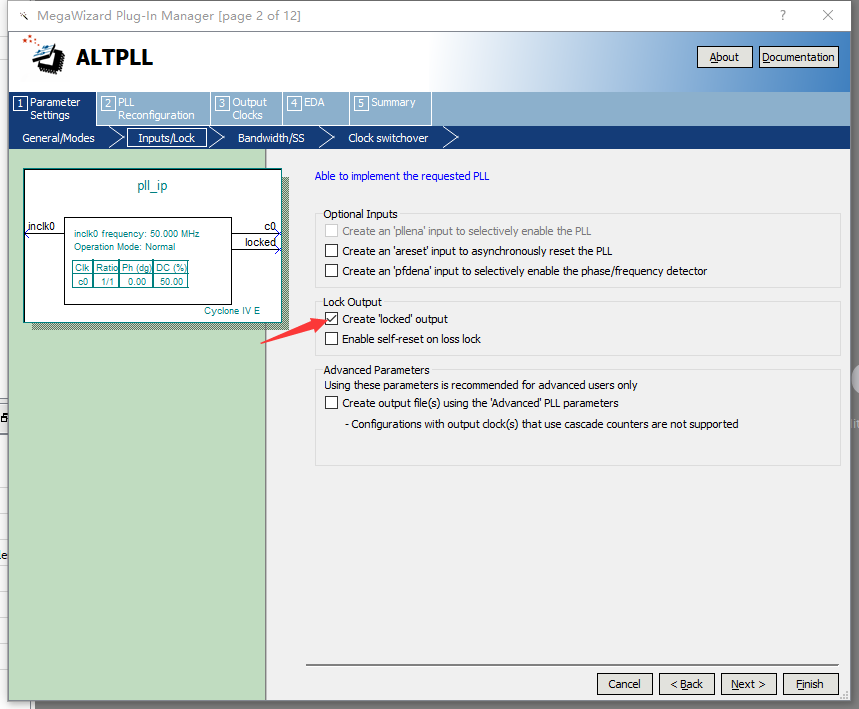Click the c0 output port label
859x709 pixels.
(x=270, y=226)
